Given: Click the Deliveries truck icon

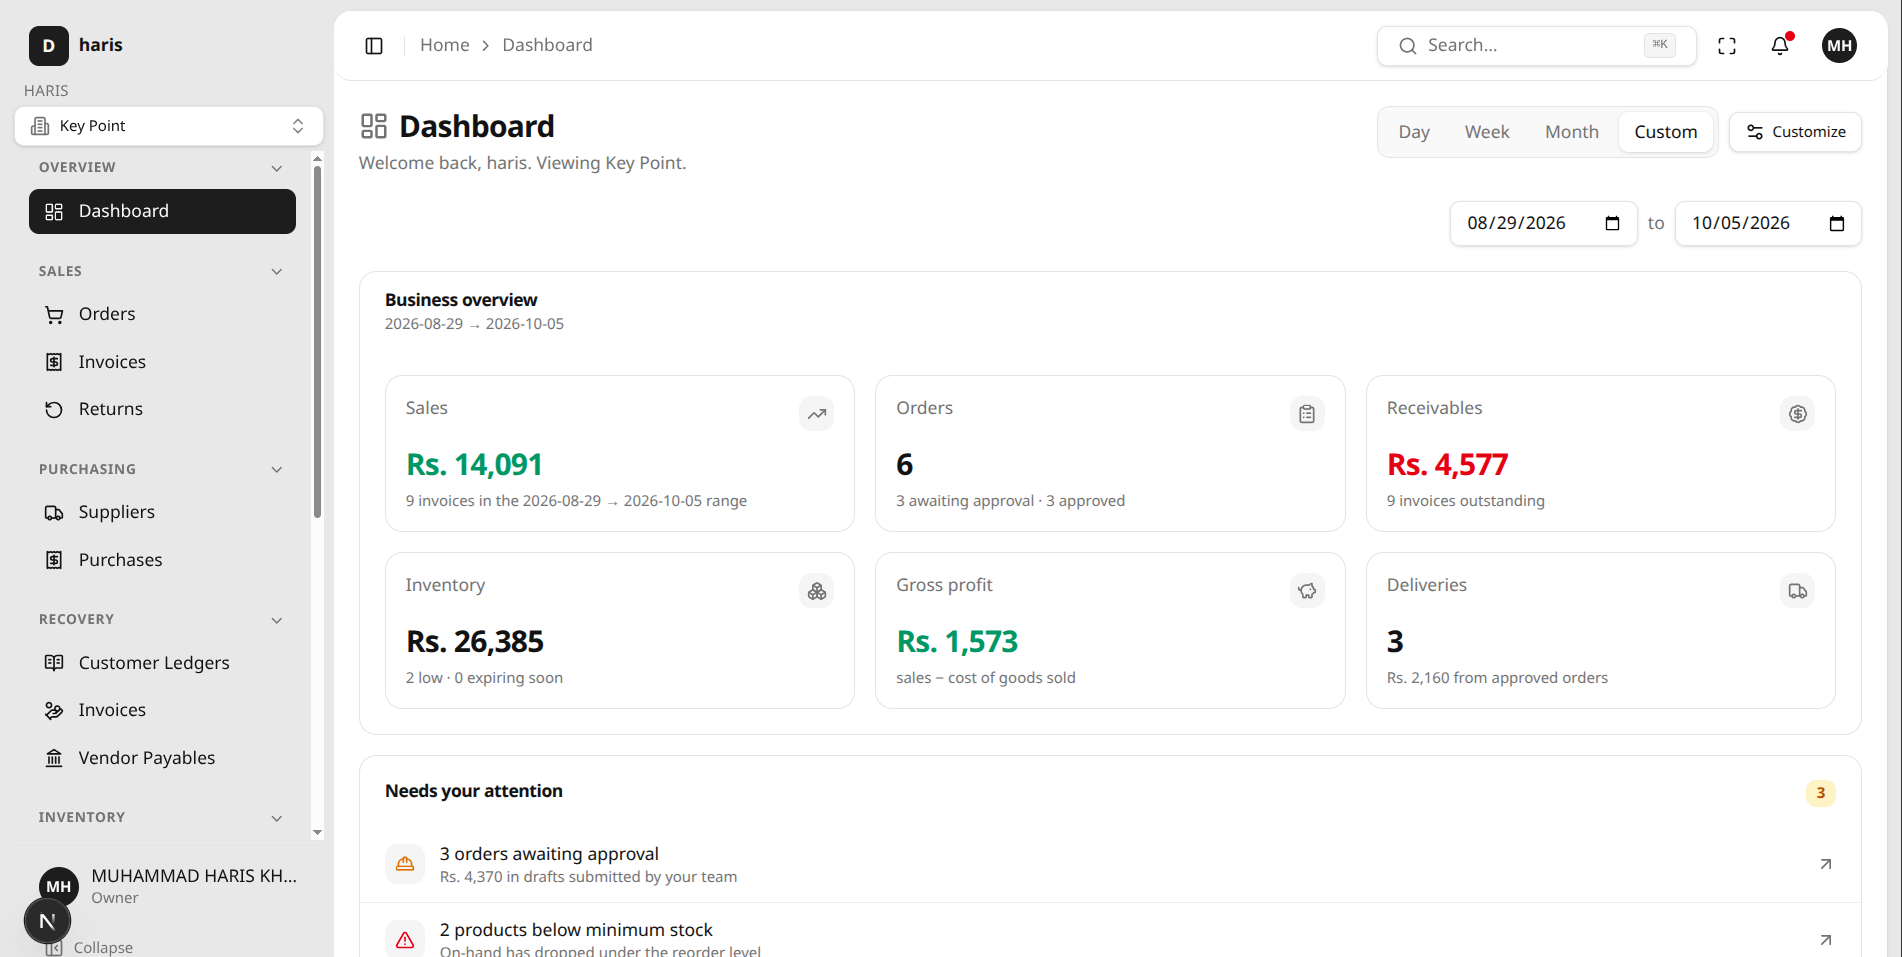Looking at the screenshot, I should click(1798, 591).
